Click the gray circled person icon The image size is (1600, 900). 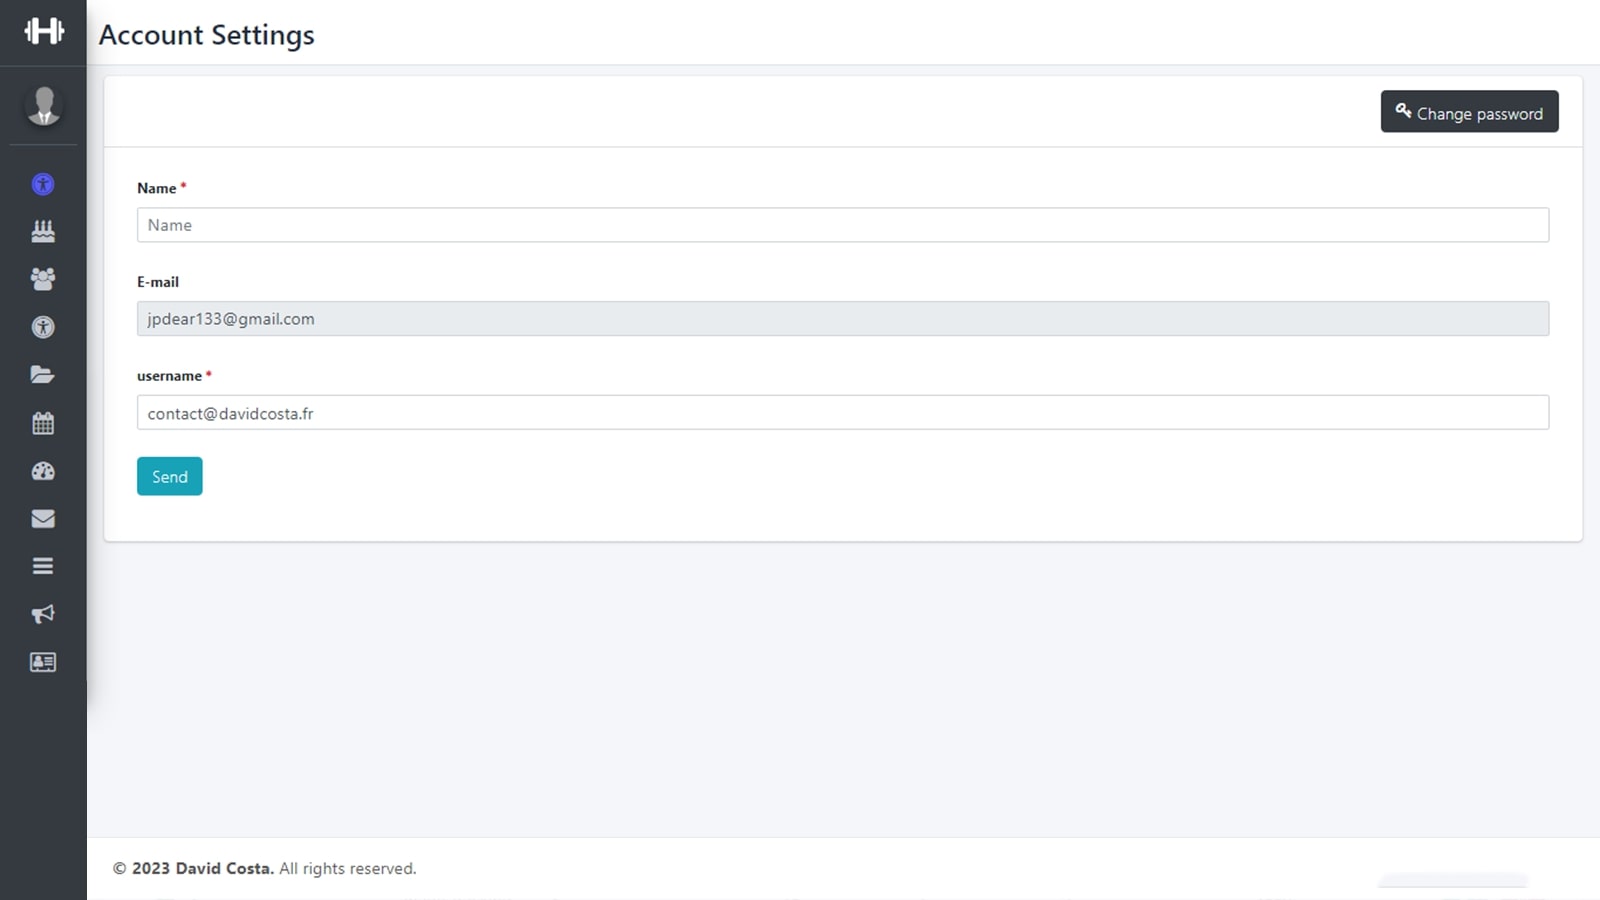point(43,327)
